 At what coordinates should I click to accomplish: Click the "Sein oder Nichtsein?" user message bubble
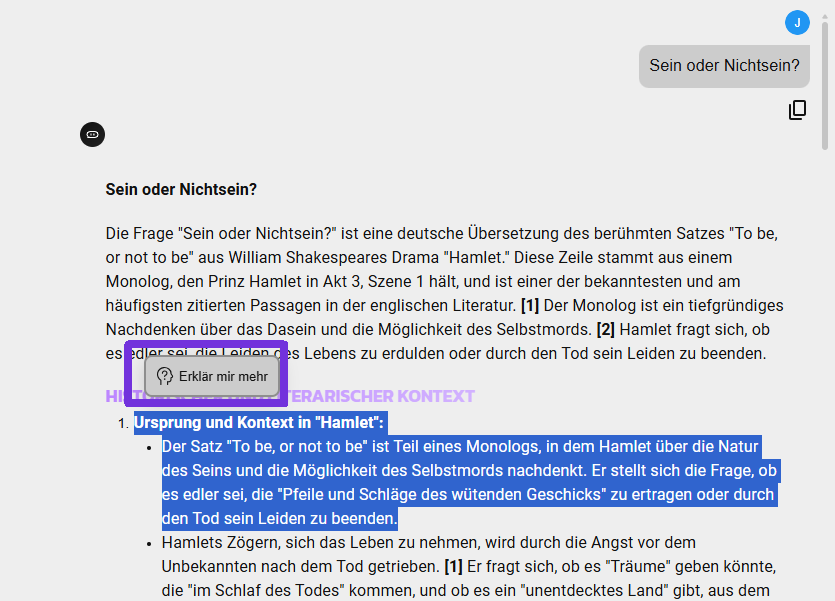(724, 66)
